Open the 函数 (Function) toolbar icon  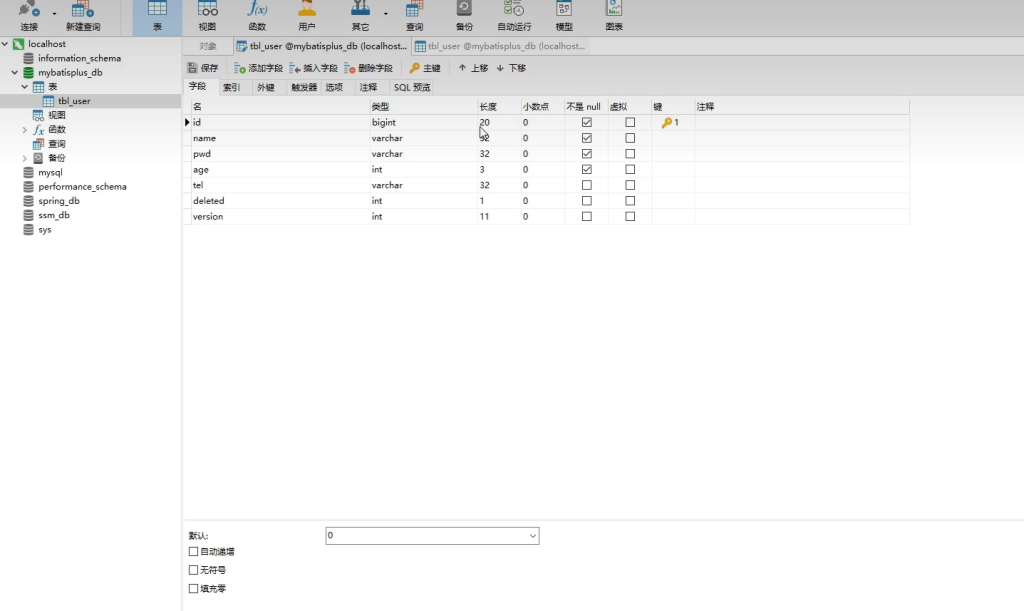click(x=257, y=14)
